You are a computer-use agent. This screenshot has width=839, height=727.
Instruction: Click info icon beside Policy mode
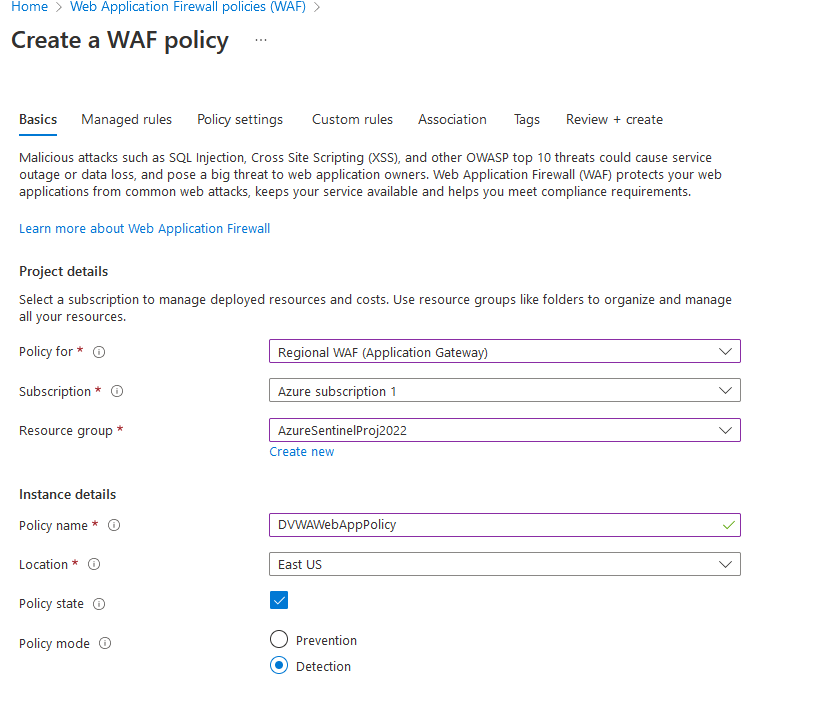coord(105,644)
